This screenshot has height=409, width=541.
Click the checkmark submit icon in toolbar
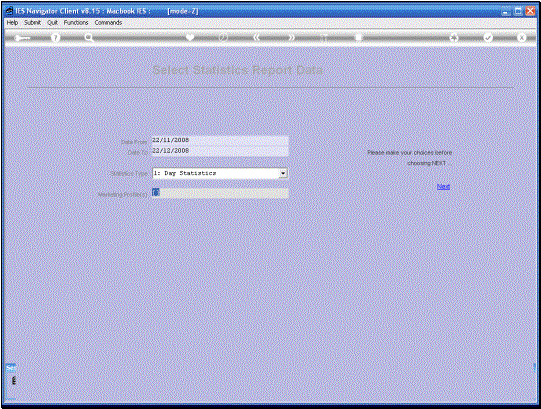(488, 38)
